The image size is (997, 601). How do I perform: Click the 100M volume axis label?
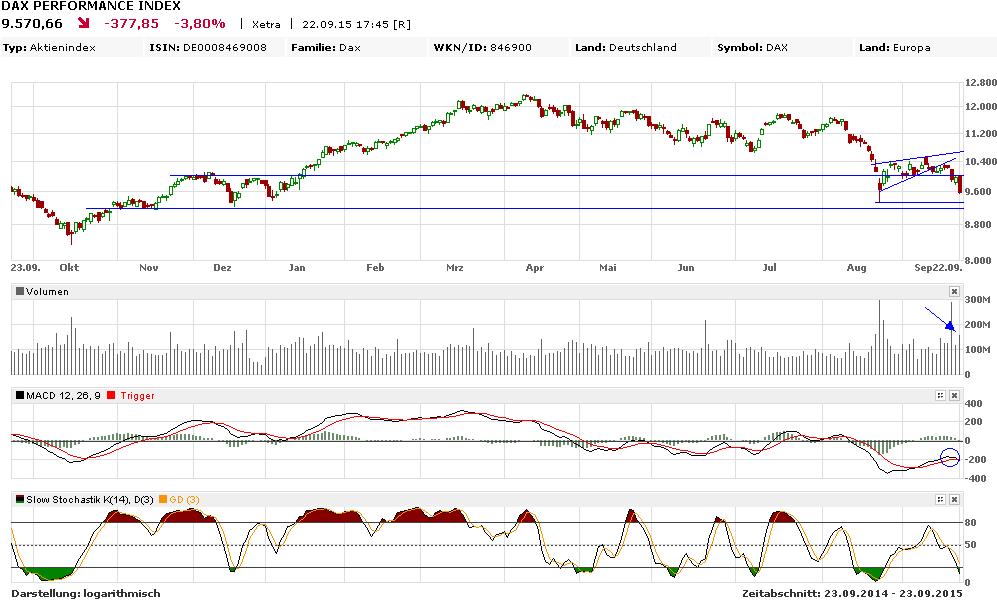coord(977,350)
